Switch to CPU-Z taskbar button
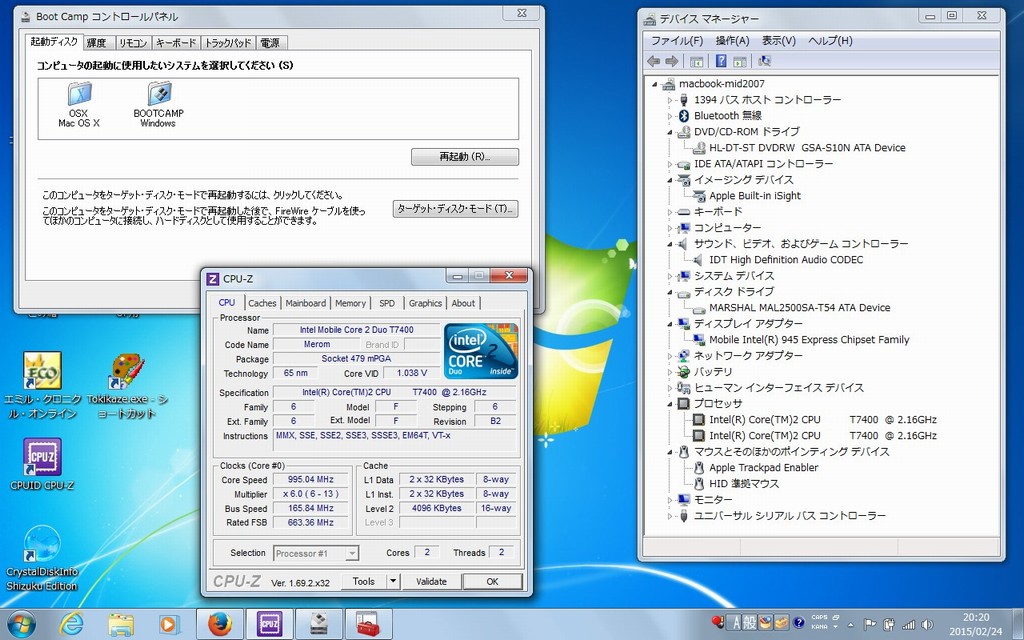 point(270,624)
